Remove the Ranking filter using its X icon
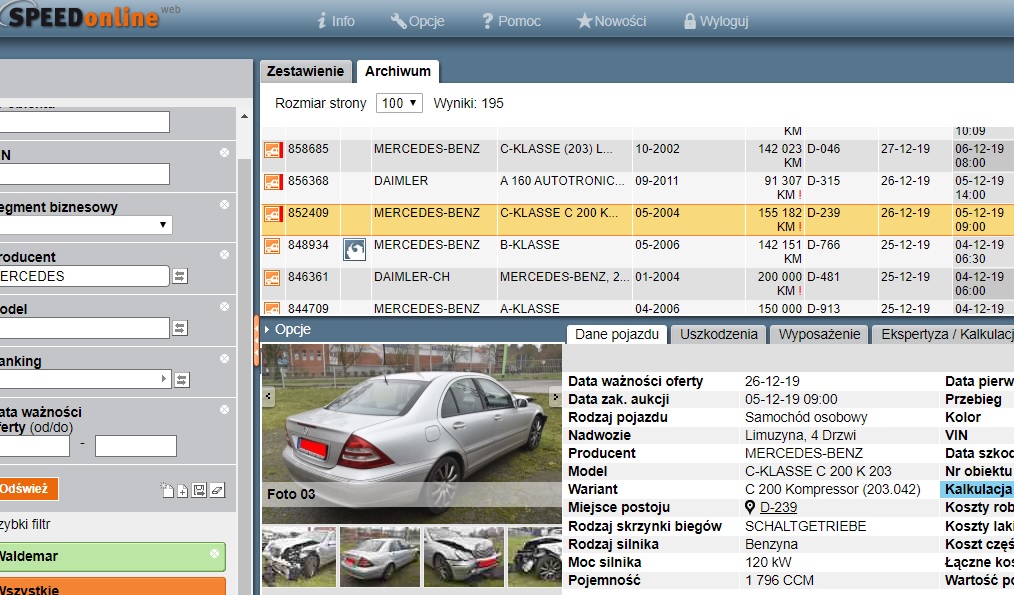 coord(224,359)
